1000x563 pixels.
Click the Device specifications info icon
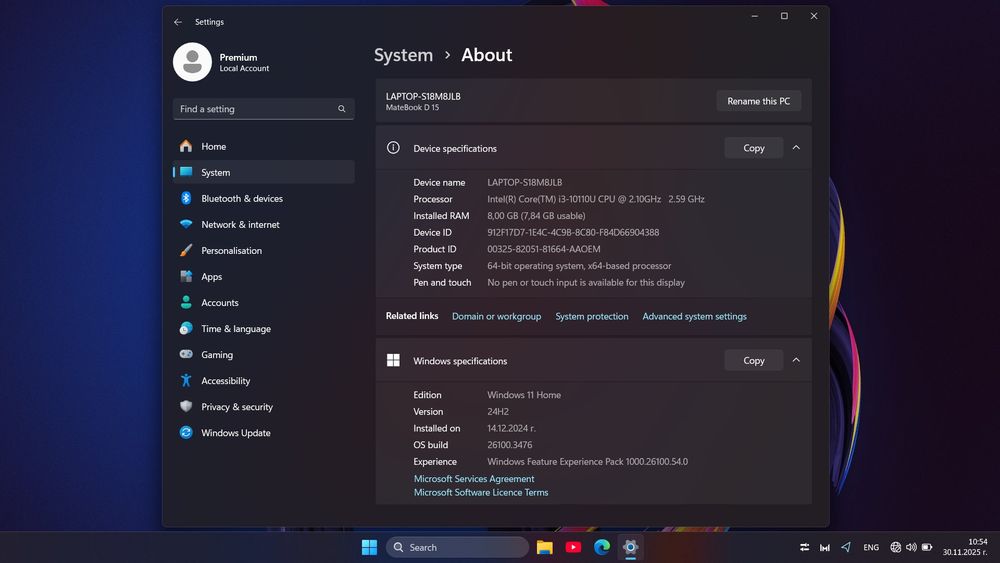click(x=393, y=148)
